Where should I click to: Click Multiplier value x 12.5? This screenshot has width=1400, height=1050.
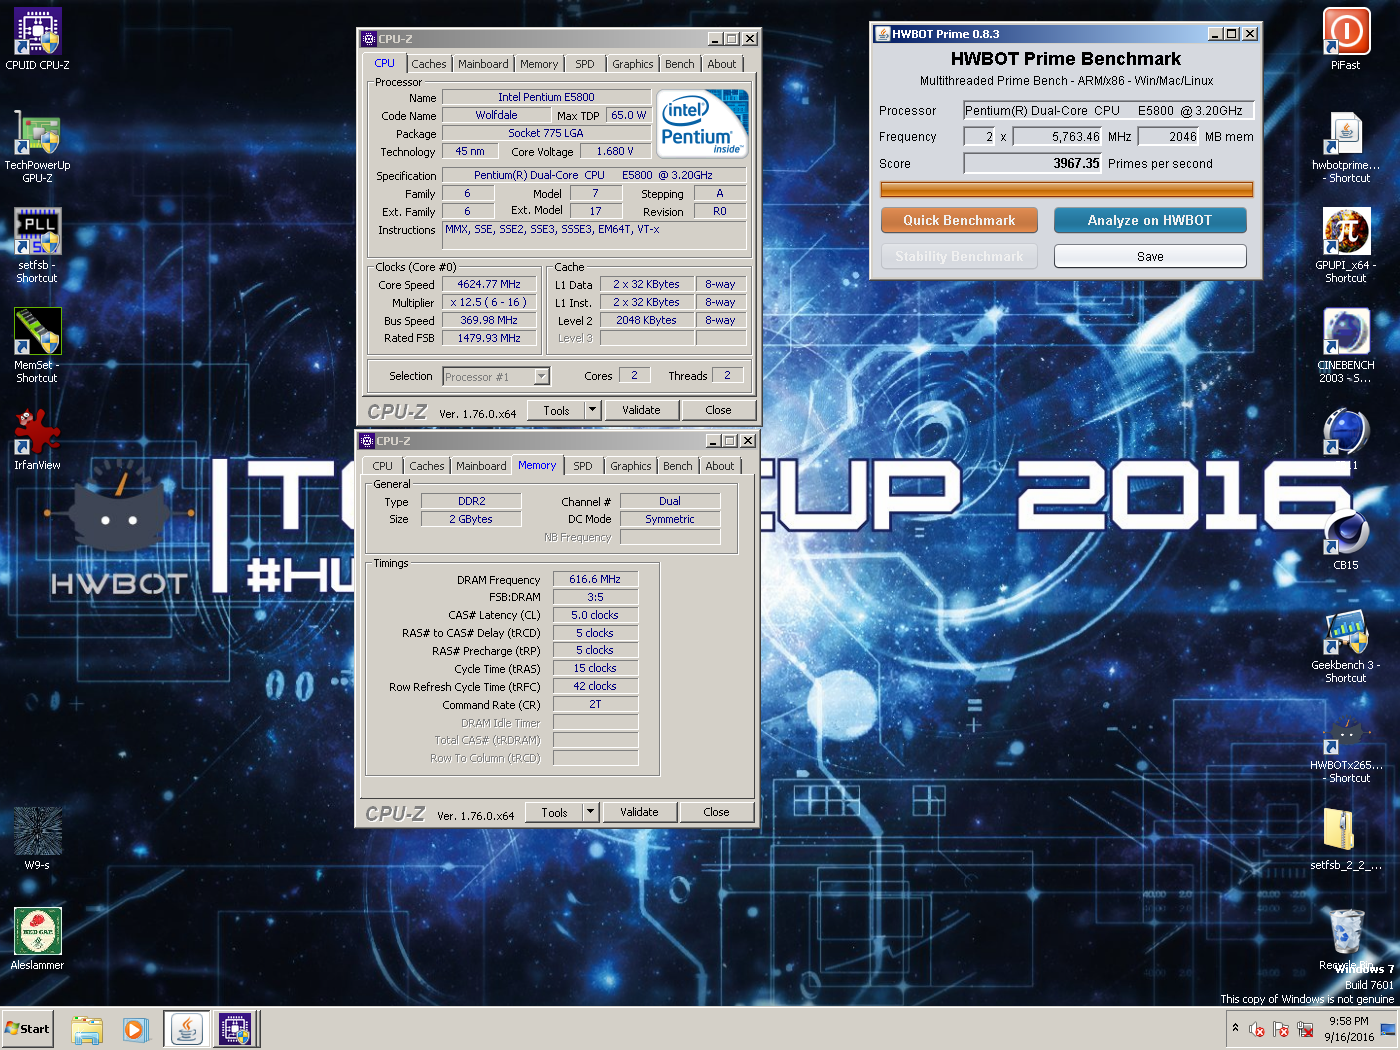(x=489, y=302)
